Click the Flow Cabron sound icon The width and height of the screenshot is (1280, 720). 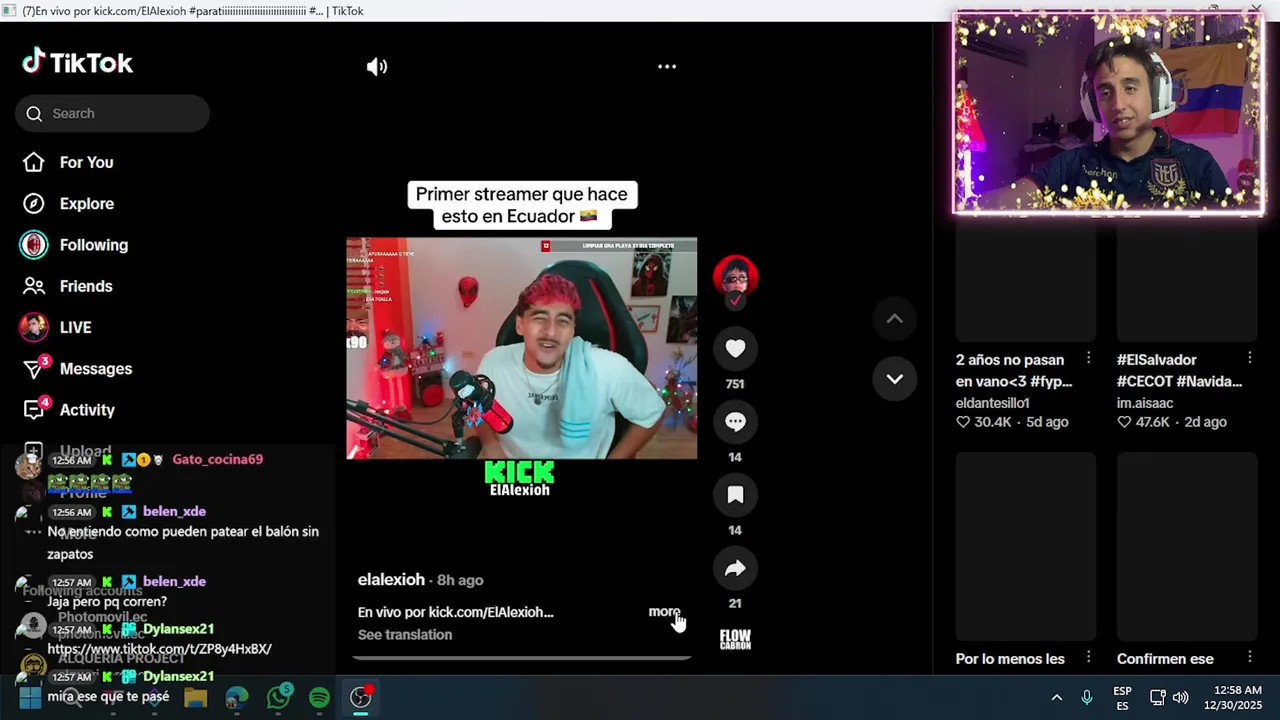pyautogui.click(x=735, y=639)
